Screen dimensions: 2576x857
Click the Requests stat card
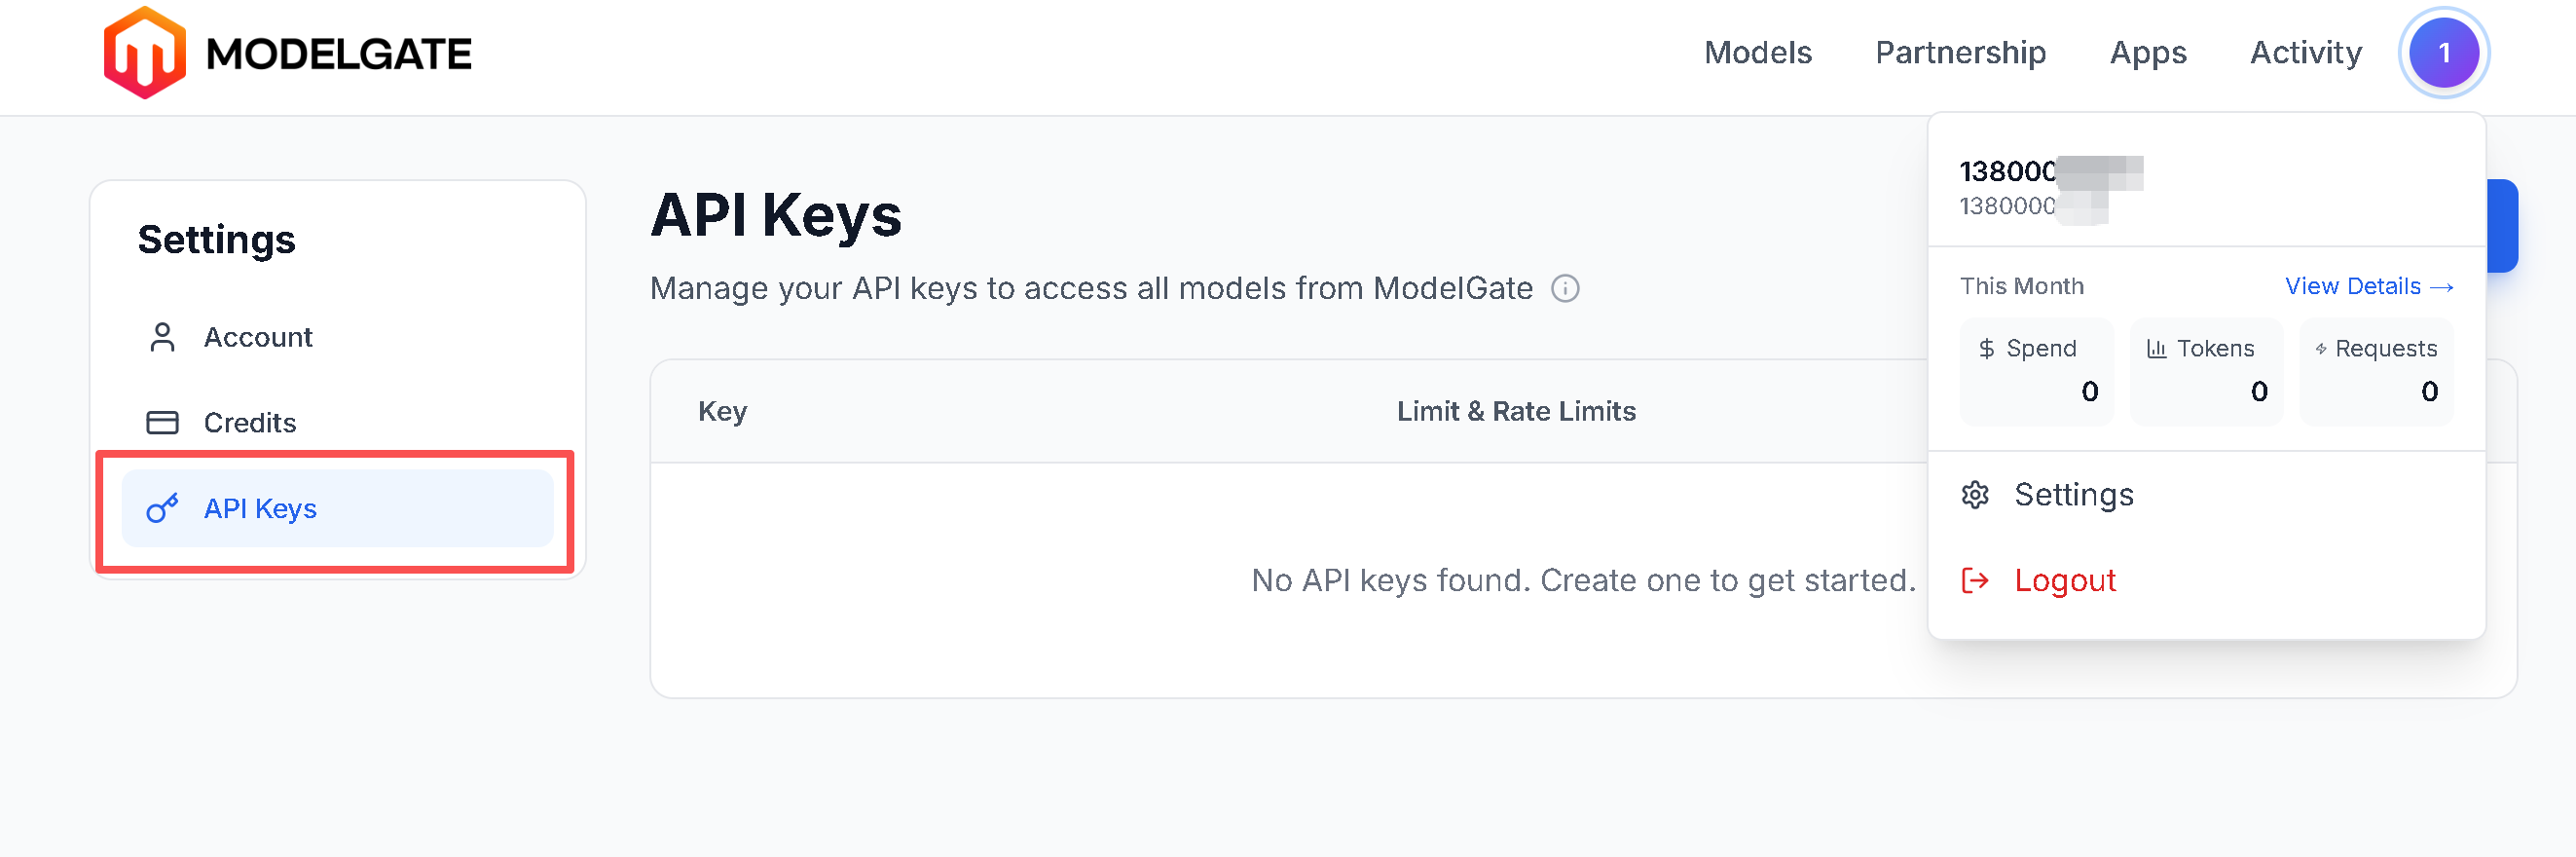pyautogui.click(x=2376, y=371)
